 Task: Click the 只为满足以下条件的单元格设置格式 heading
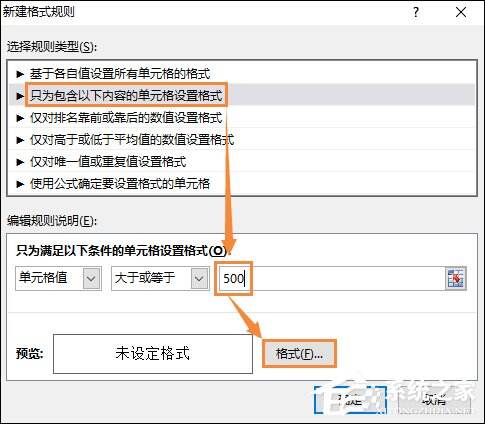coord(124,251)
